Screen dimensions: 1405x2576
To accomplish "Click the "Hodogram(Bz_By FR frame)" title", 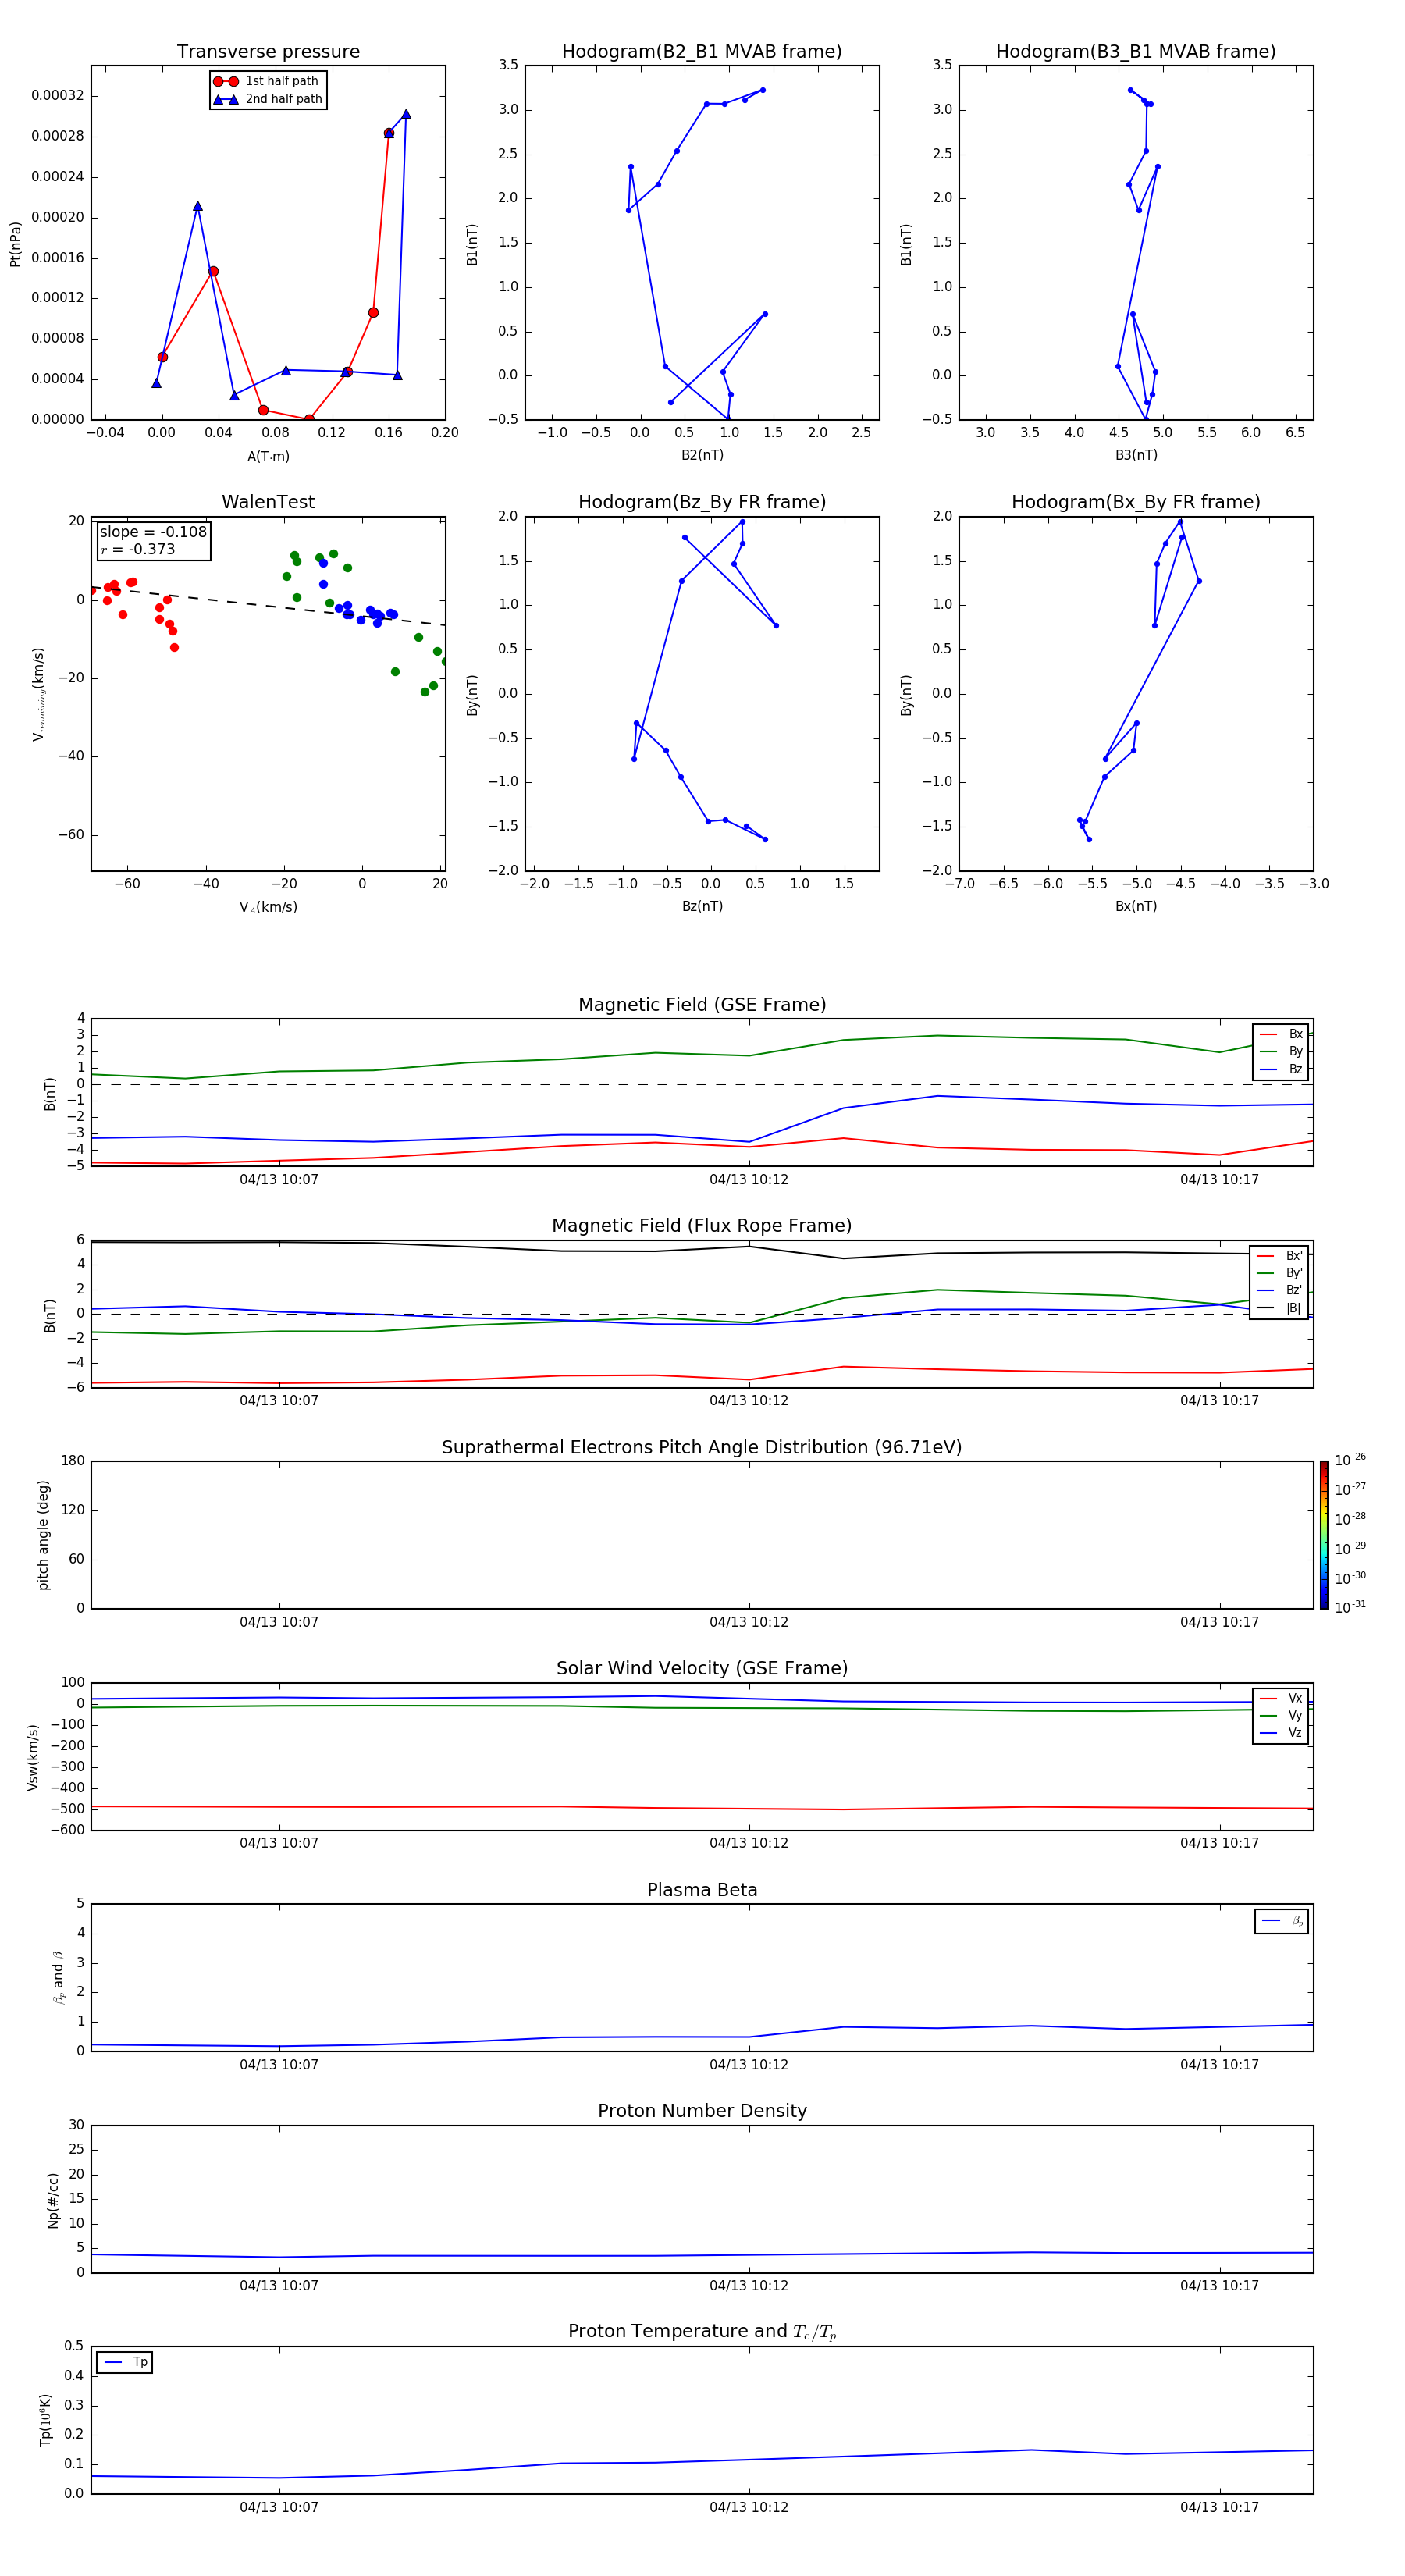I will [x=702, y=502].
